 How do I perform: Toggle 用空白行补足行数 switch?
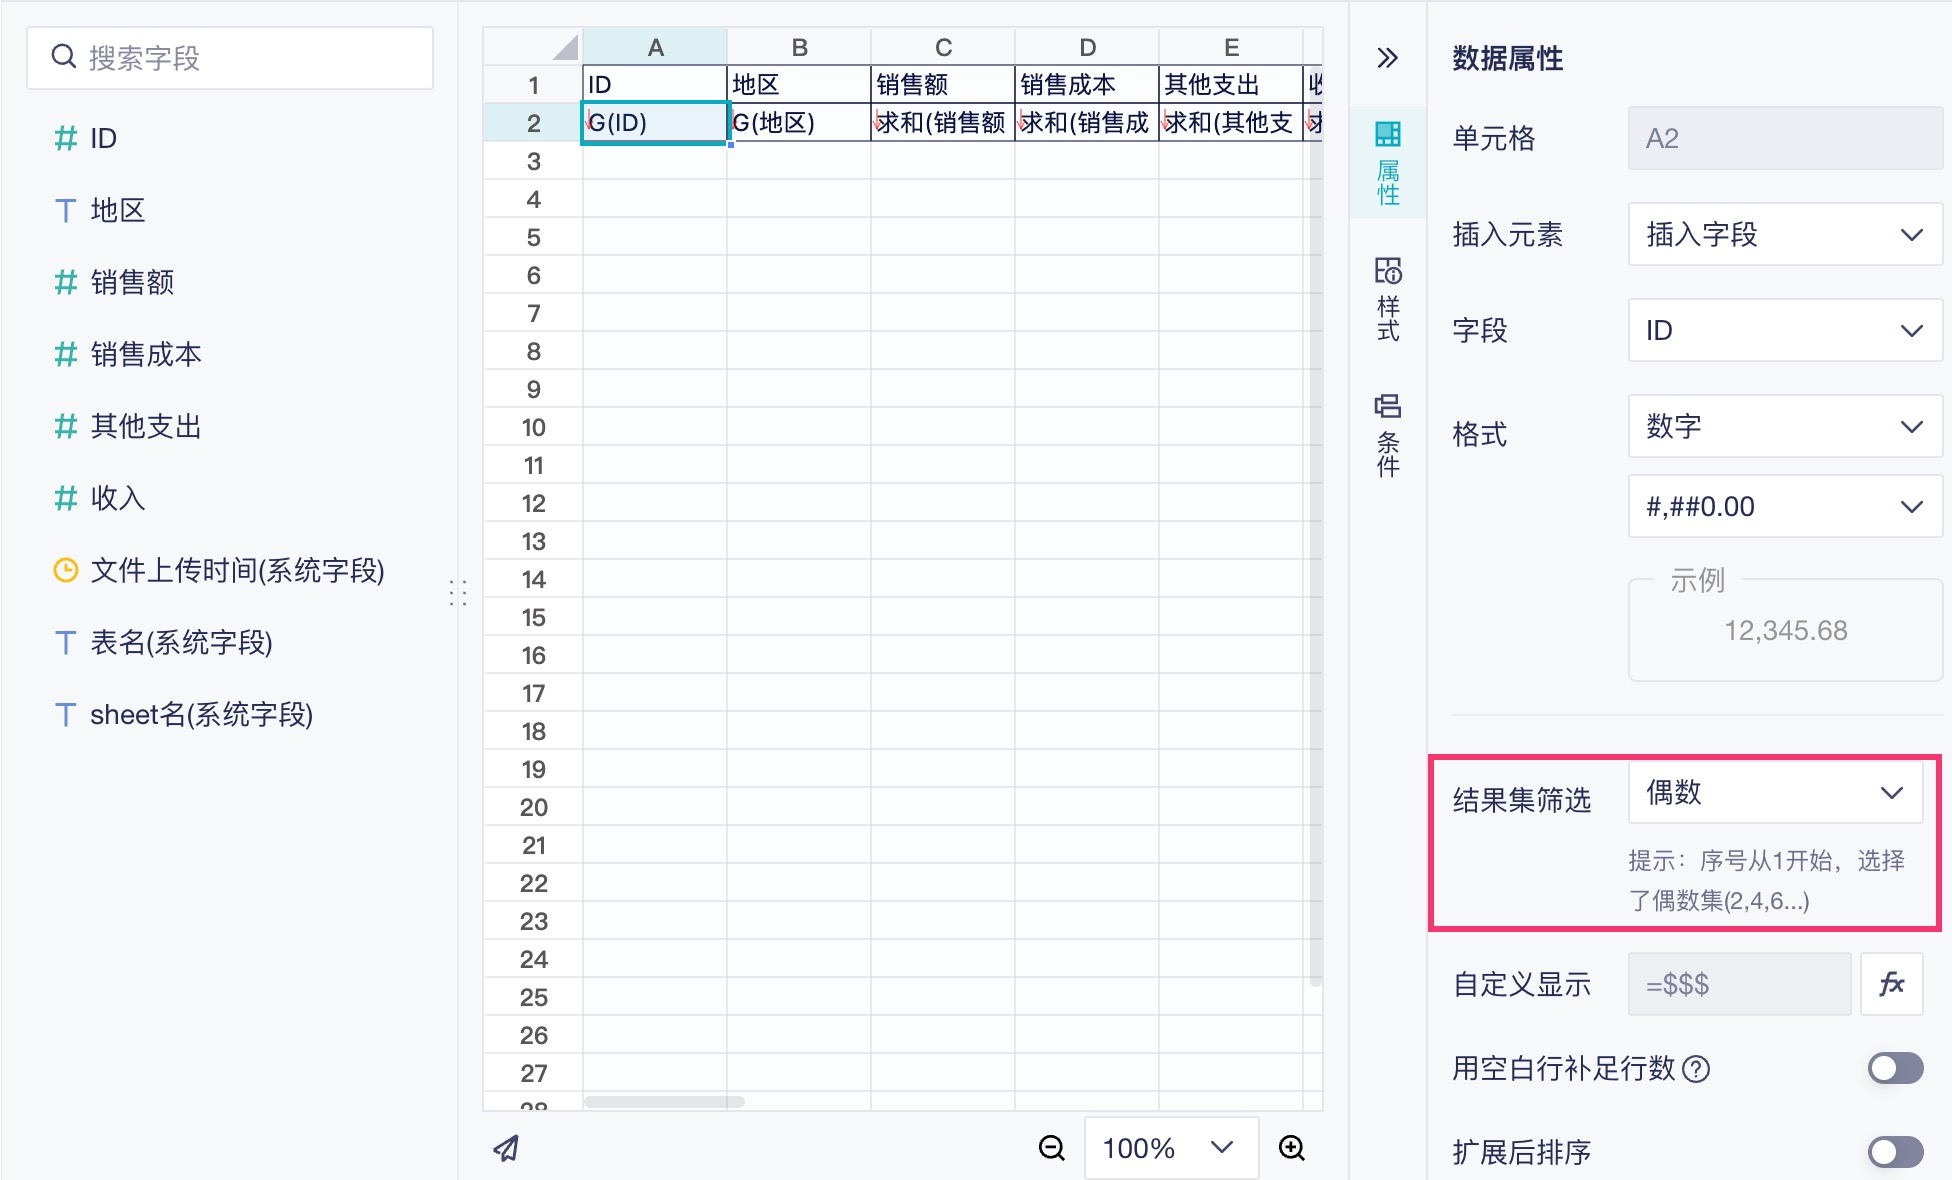(x=1895, y=1069)
